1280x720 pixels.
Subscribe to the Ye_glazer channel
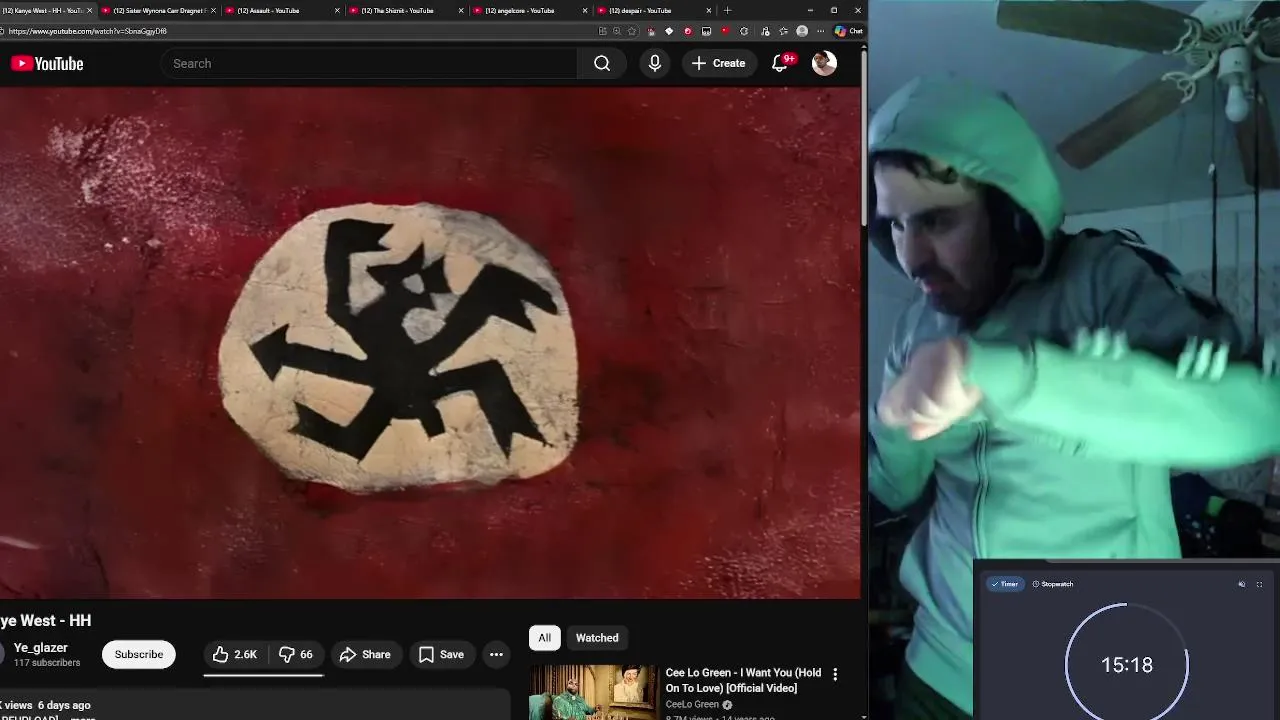click(138, 654)
